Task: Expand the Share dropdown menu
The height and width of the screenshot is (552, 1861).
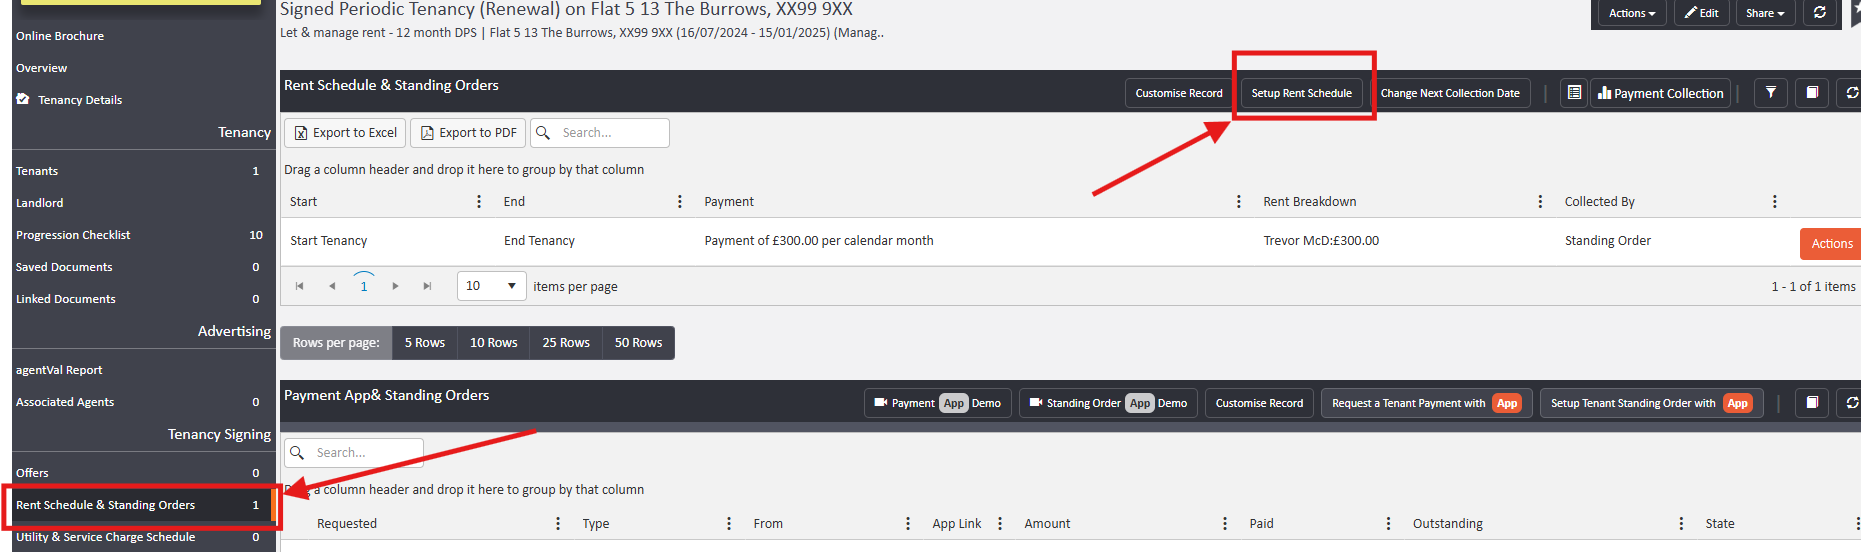Action: 1765,13
